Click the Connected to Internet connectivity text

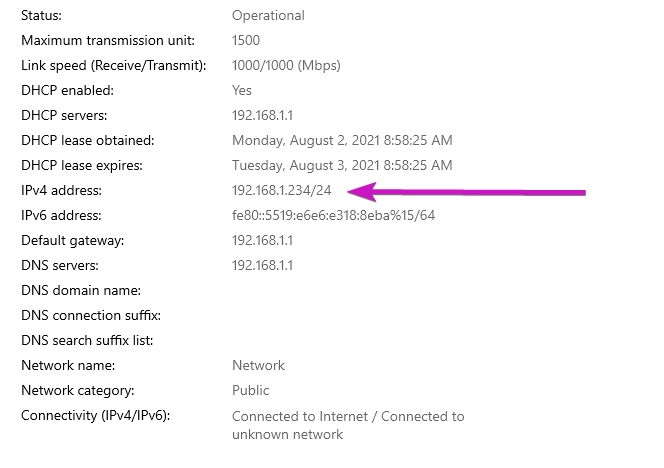(300, 417)
